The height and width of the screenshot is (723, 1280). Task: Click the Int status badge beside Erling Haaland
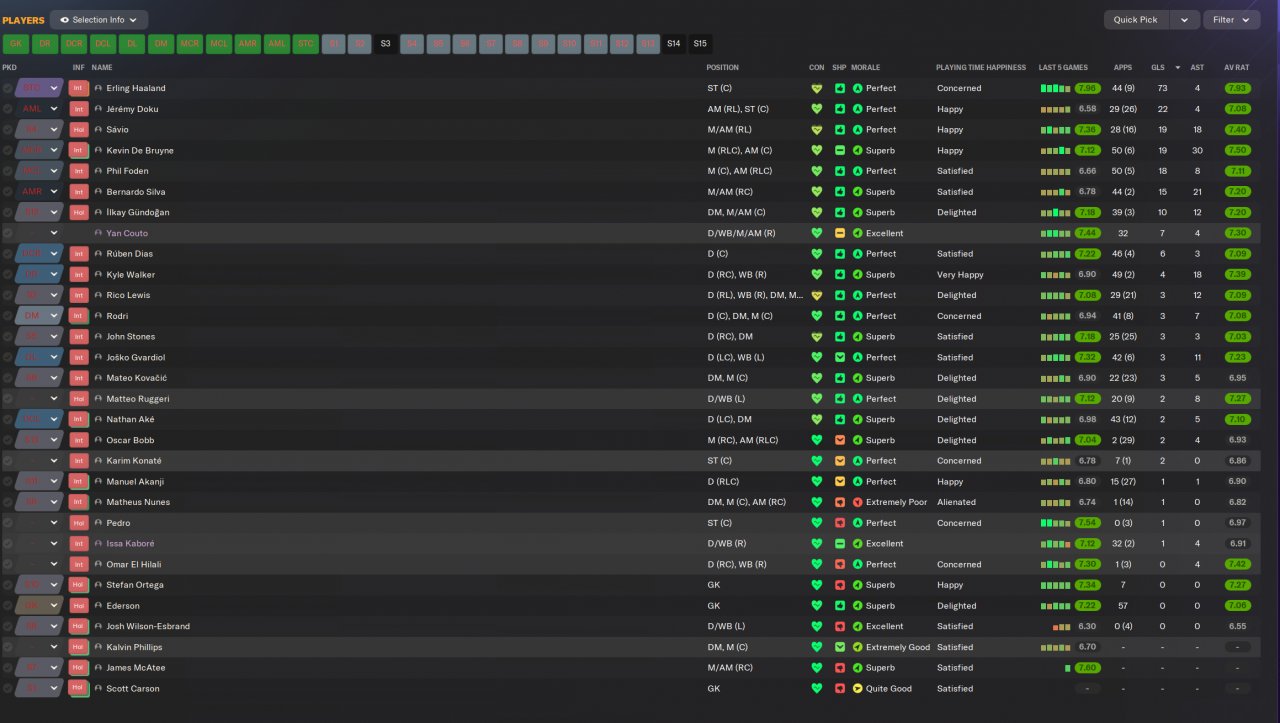click(79, 88)
